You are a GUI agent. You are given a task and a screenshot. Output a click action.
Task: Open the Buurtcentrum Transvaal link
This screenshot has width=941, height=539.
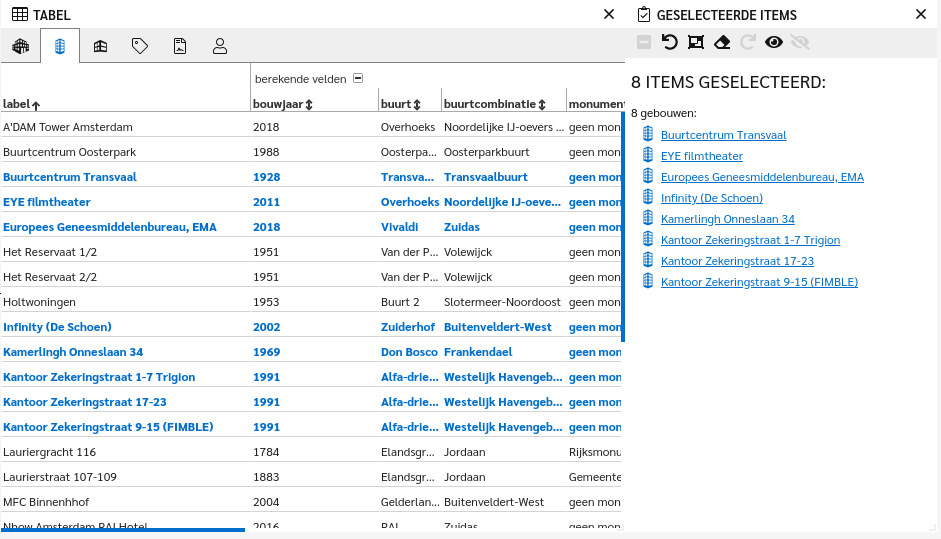(x=723, y=135)
